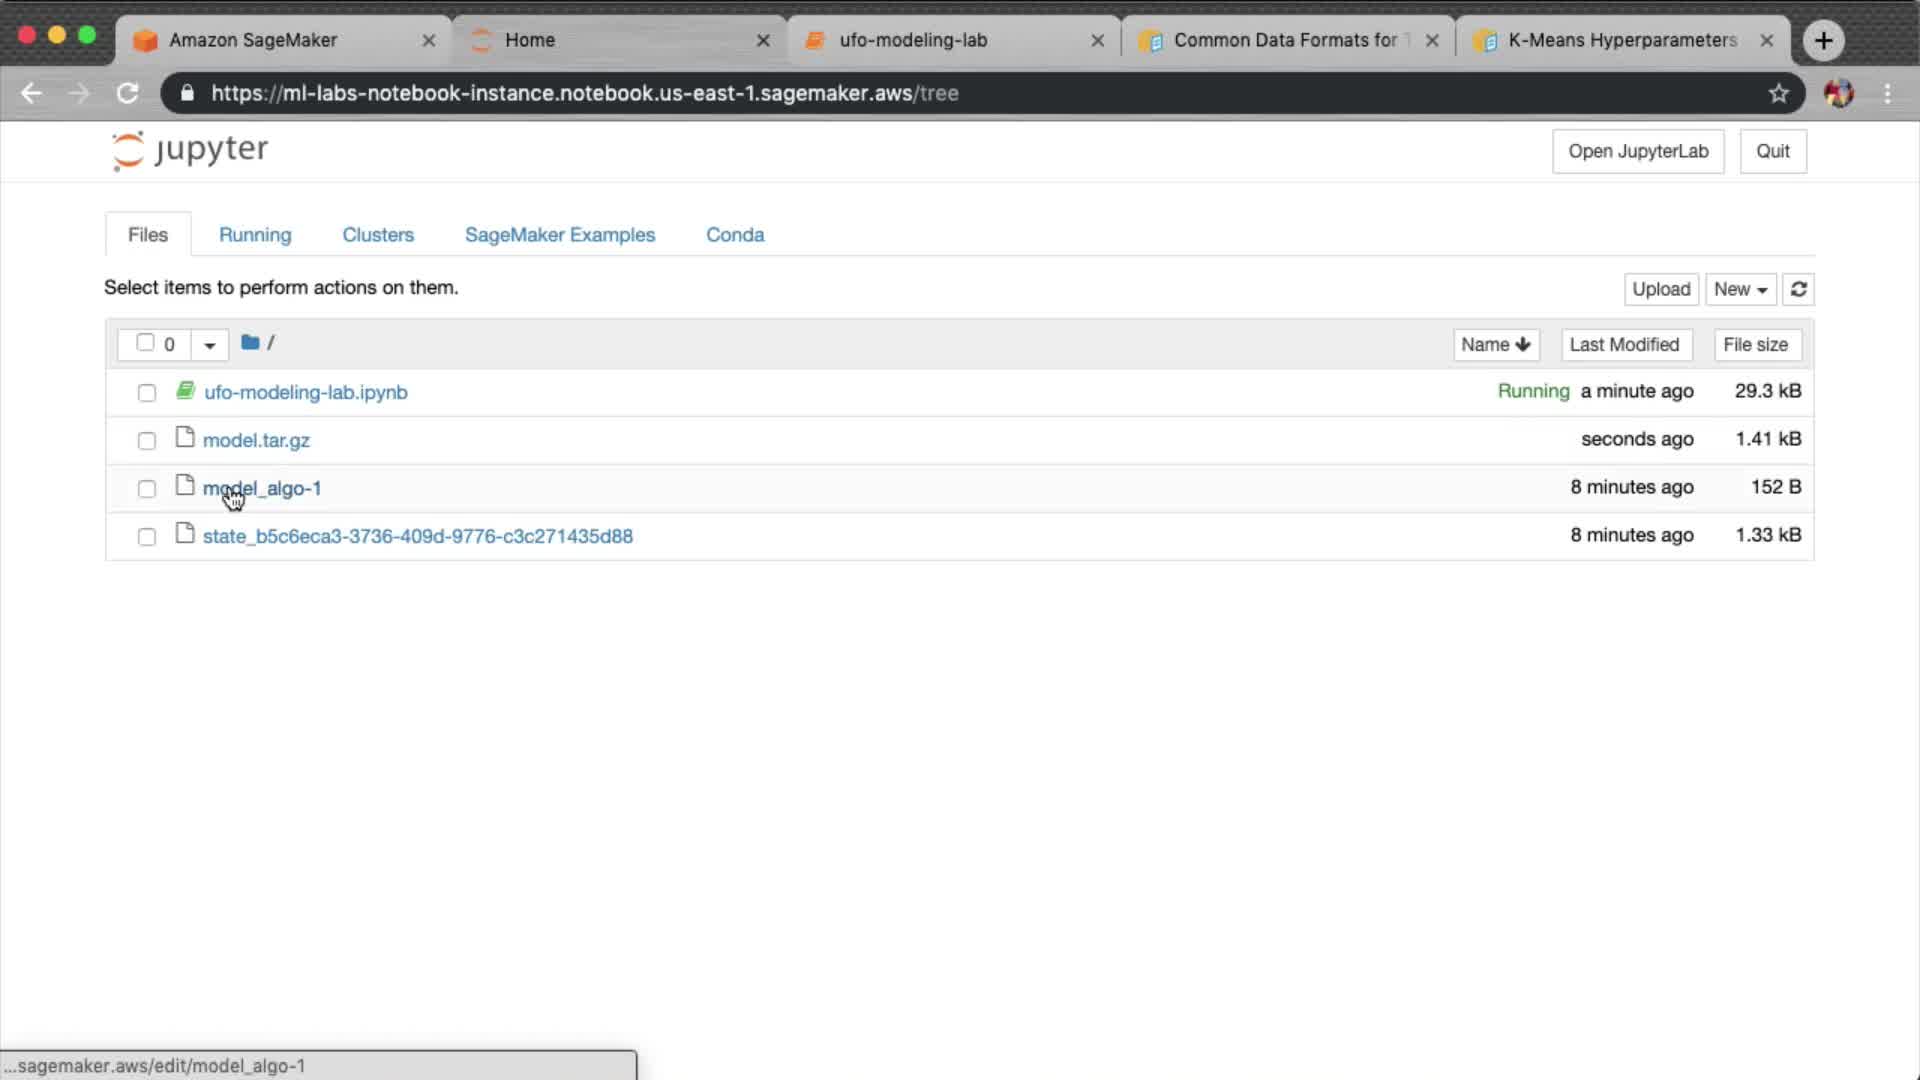This screenshot has height=1080, width=1920.
Task: Click the Open JupyterLab button
Action: click(1637, 151)
